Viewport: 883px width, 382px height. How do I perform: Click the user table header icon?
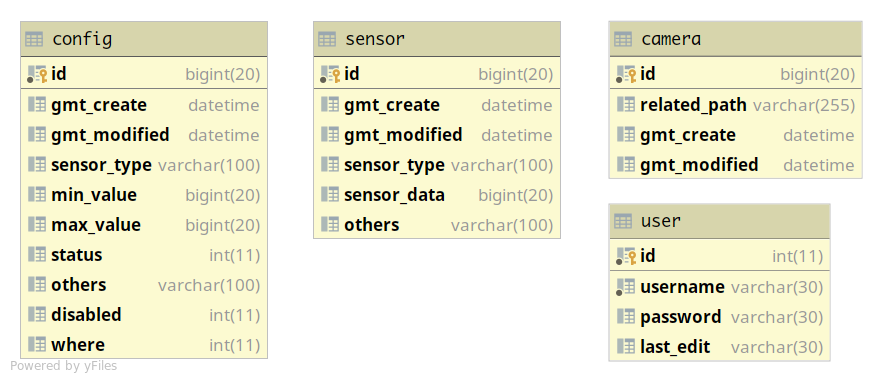click(623, 221)
